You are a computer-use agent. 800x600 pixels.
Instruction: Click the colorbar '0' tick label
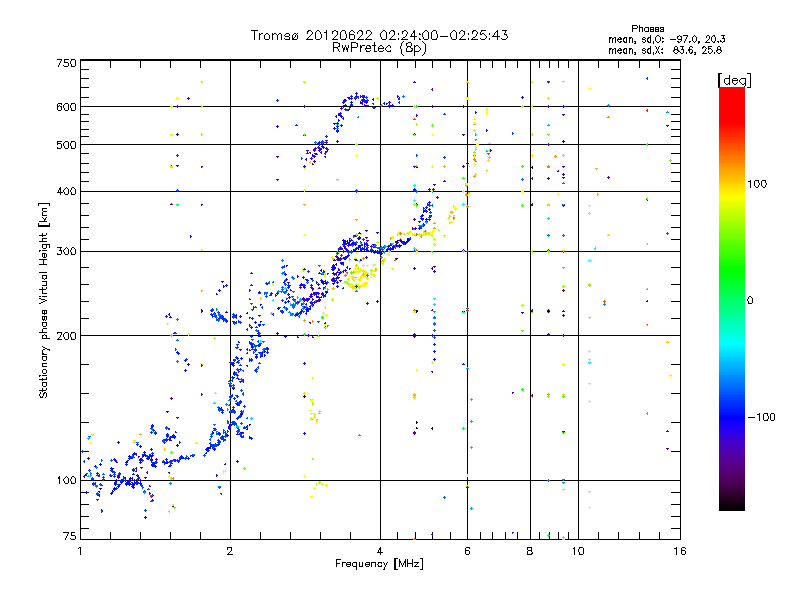pyautogui.click(x=750, y=300)
